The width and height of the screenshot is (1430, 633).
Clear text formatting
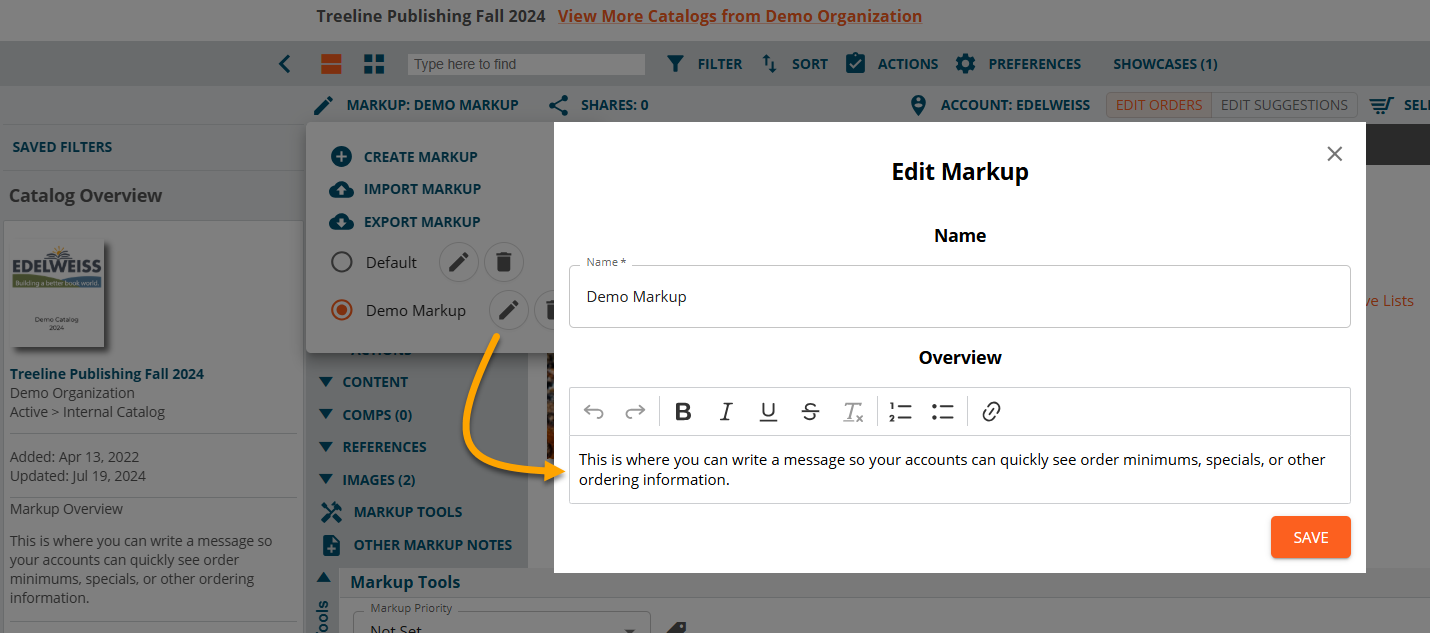853,412
